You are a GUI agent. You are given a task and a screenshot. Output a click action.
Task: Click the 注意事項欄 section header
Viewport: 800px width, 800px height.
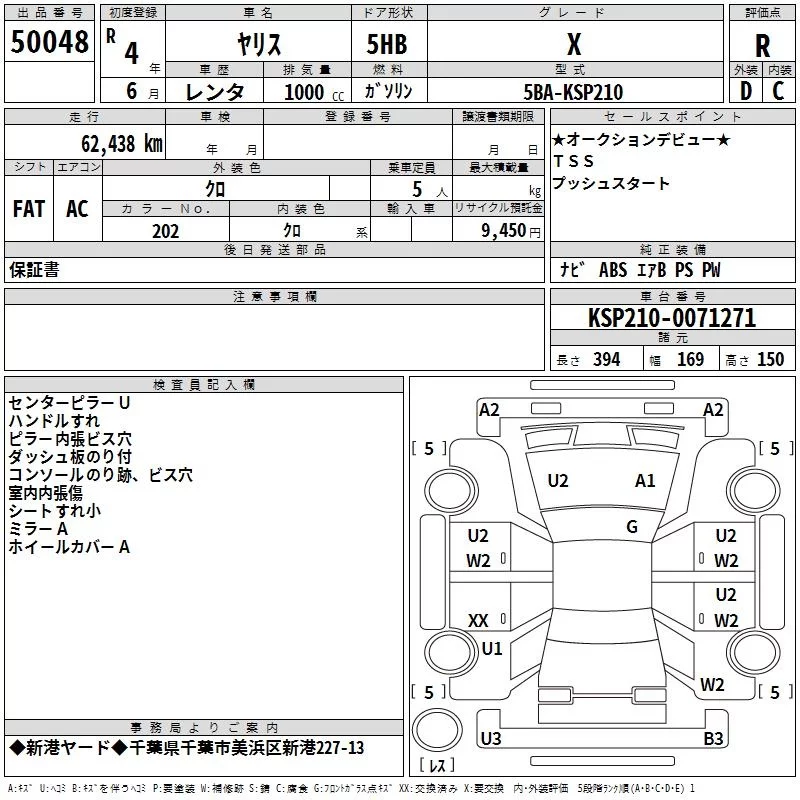pyautogui.click(x=274, y=296)
